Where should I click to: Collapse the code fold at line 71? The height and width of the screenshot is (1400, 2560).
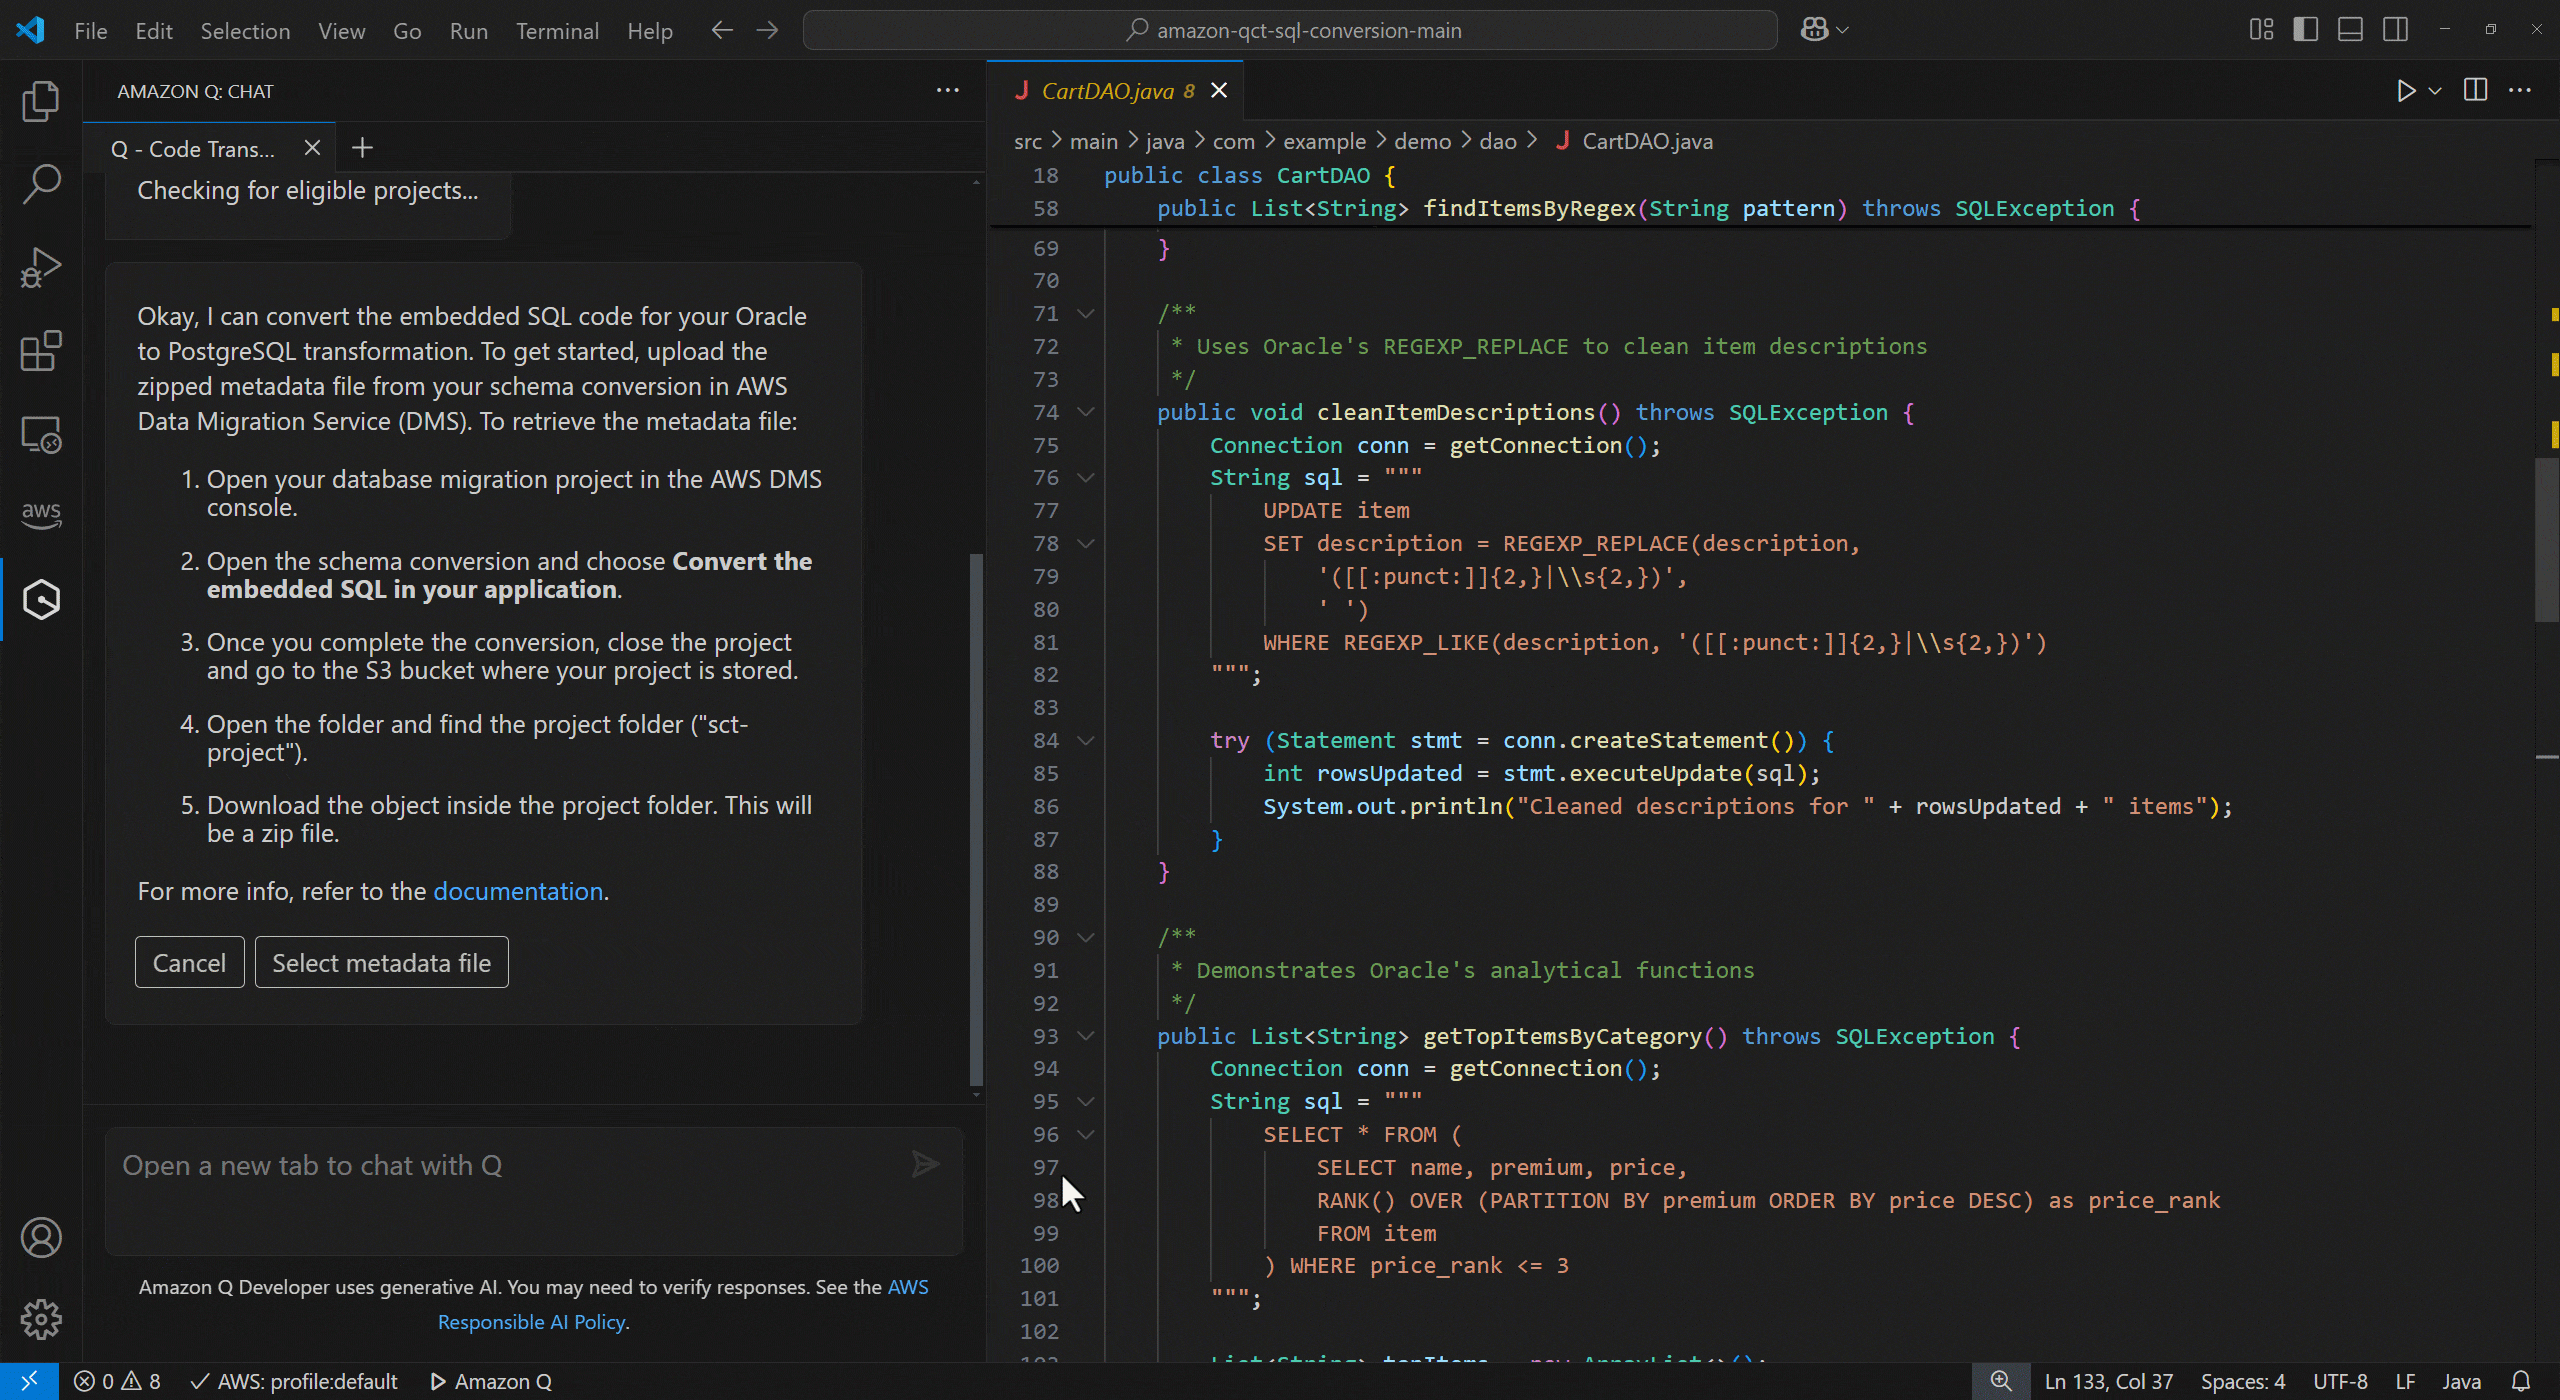(1086, 313)
